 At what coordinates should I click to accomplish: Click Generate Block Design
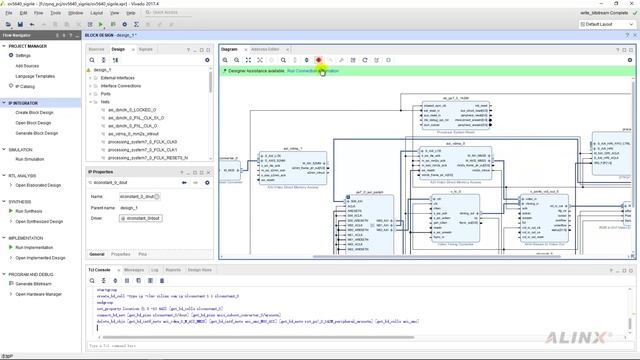(37, 133)
